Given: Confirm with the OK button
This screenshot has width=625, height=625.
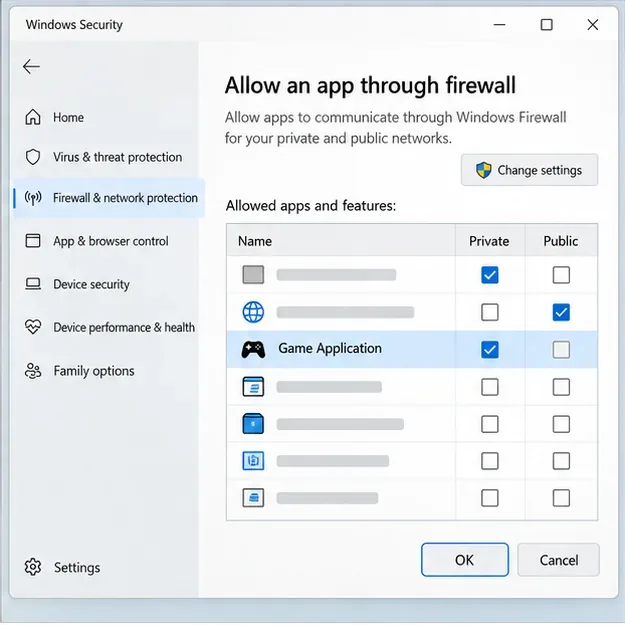Looking at the screenshot, I should 465,560.
